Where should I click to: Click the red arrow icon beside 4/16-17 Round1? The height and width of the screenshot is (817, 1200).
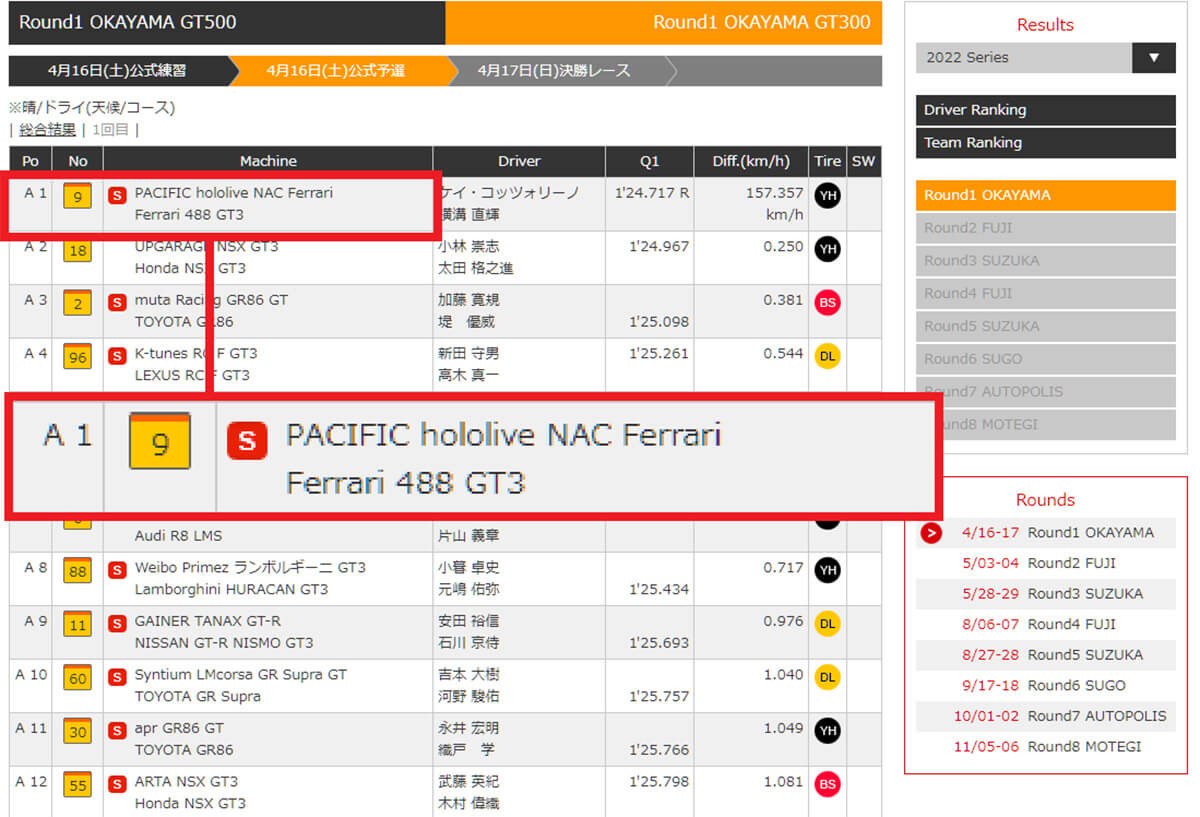[x=931, y=533]
